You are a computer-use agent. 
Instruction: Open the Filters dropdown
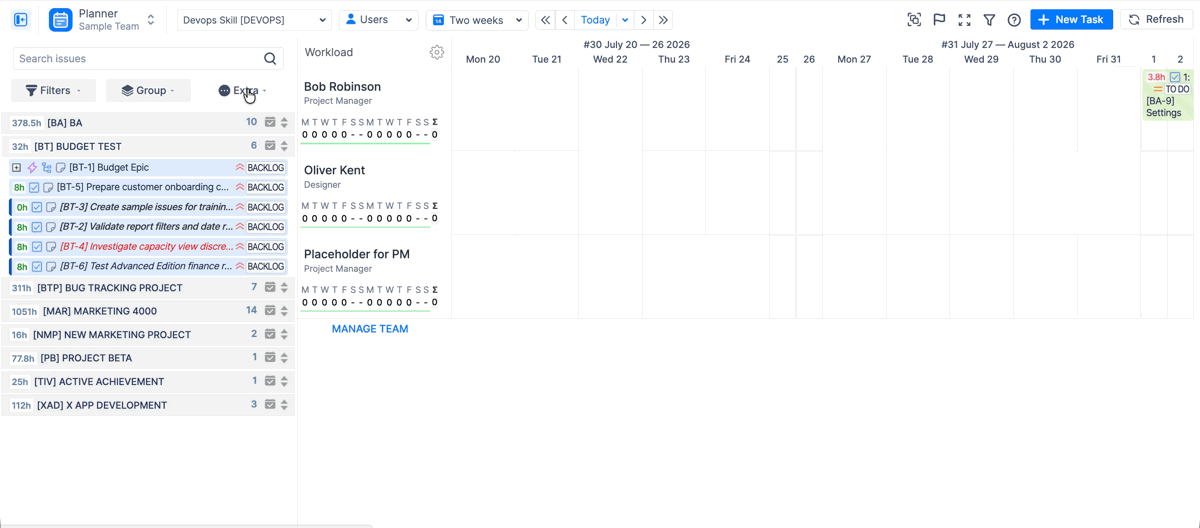(x=54, y=90)
